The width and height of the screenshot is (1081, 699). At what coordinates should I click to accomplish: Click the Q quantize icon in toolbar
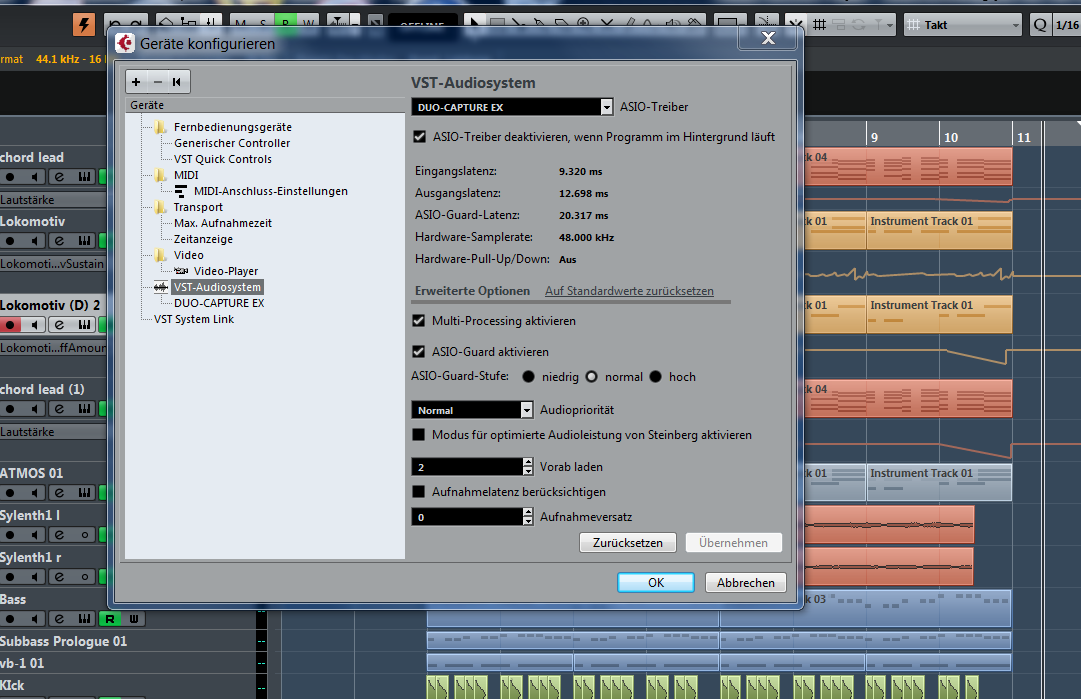pos(1040,25)
